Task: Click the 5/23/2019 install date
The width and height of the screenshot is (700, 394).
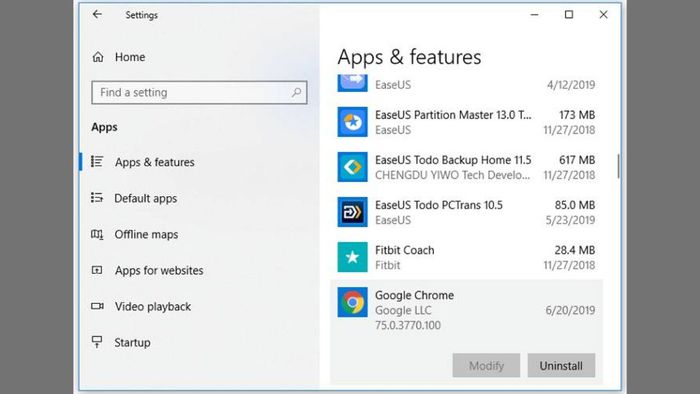Action: pyautogui.click(x=570, y=220)
